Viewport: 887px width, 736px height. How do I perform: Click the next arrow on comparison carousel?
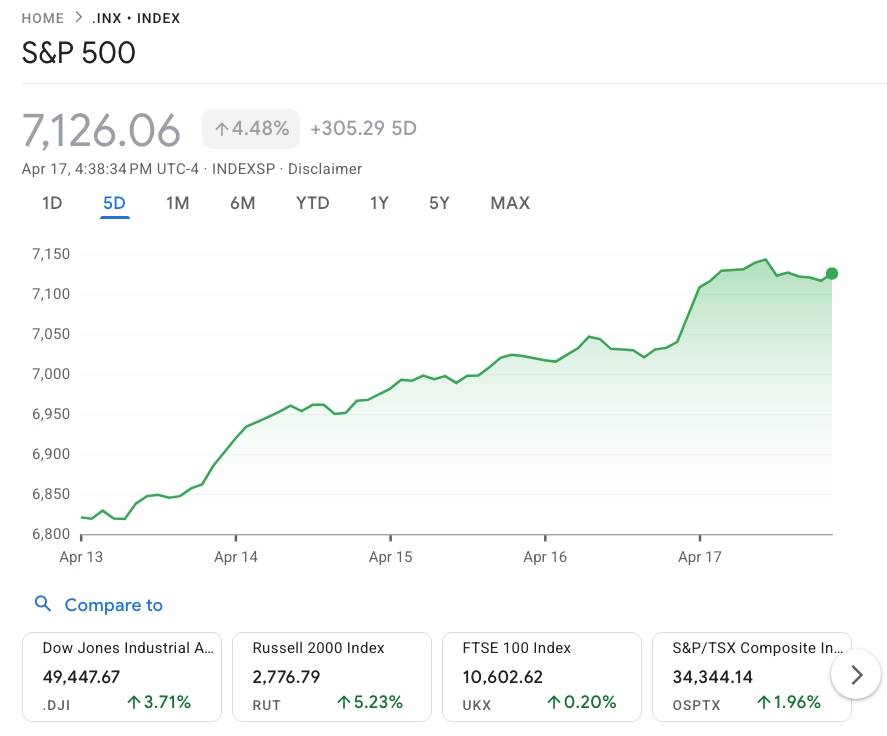coord(856,675)
